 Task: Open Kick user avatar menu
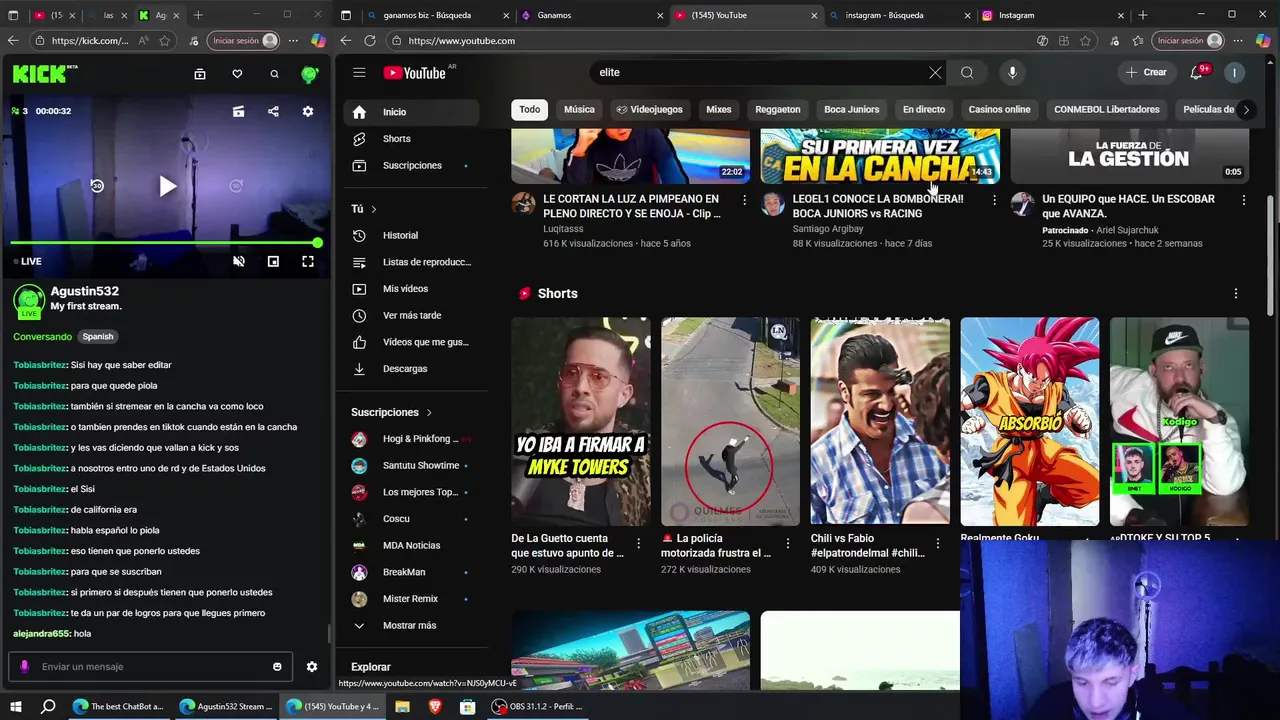(310, 74)
